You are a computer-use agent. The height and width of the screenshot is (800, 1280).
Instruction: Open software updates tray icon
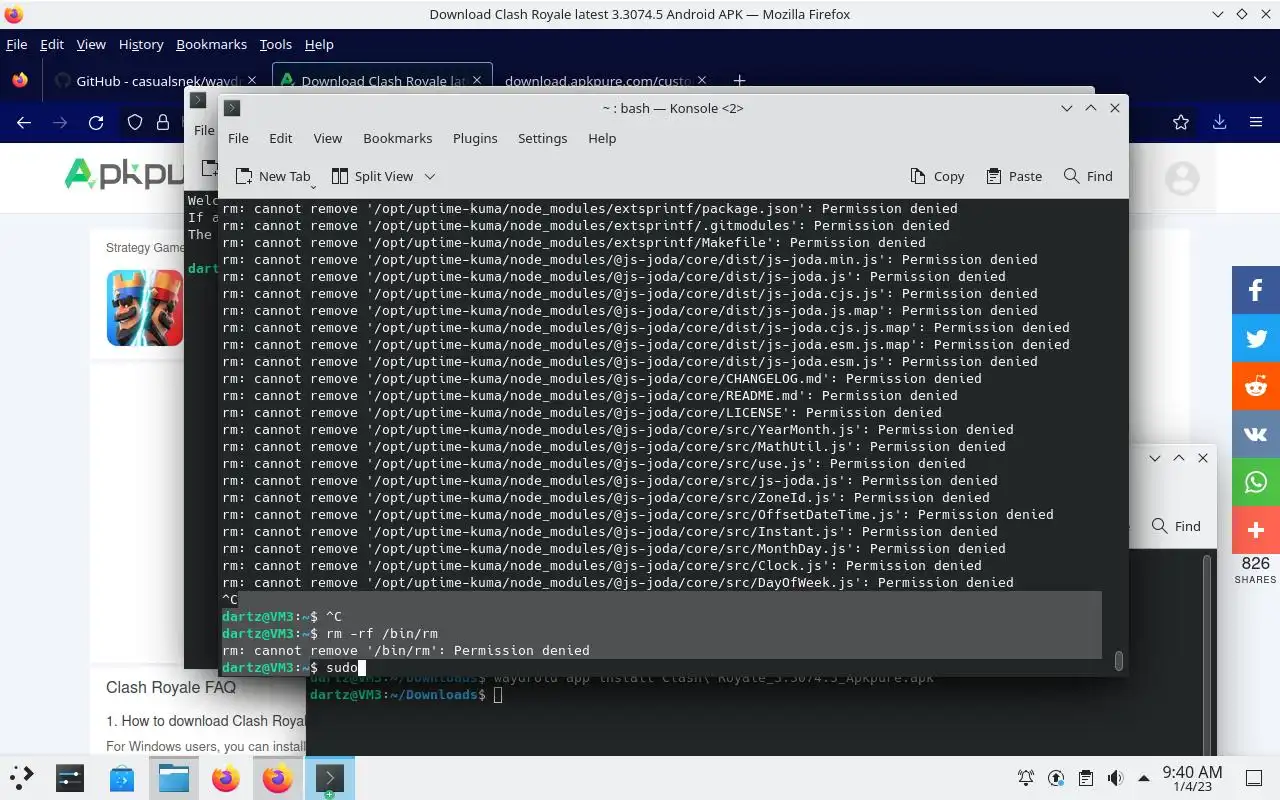coord(1056,778)
